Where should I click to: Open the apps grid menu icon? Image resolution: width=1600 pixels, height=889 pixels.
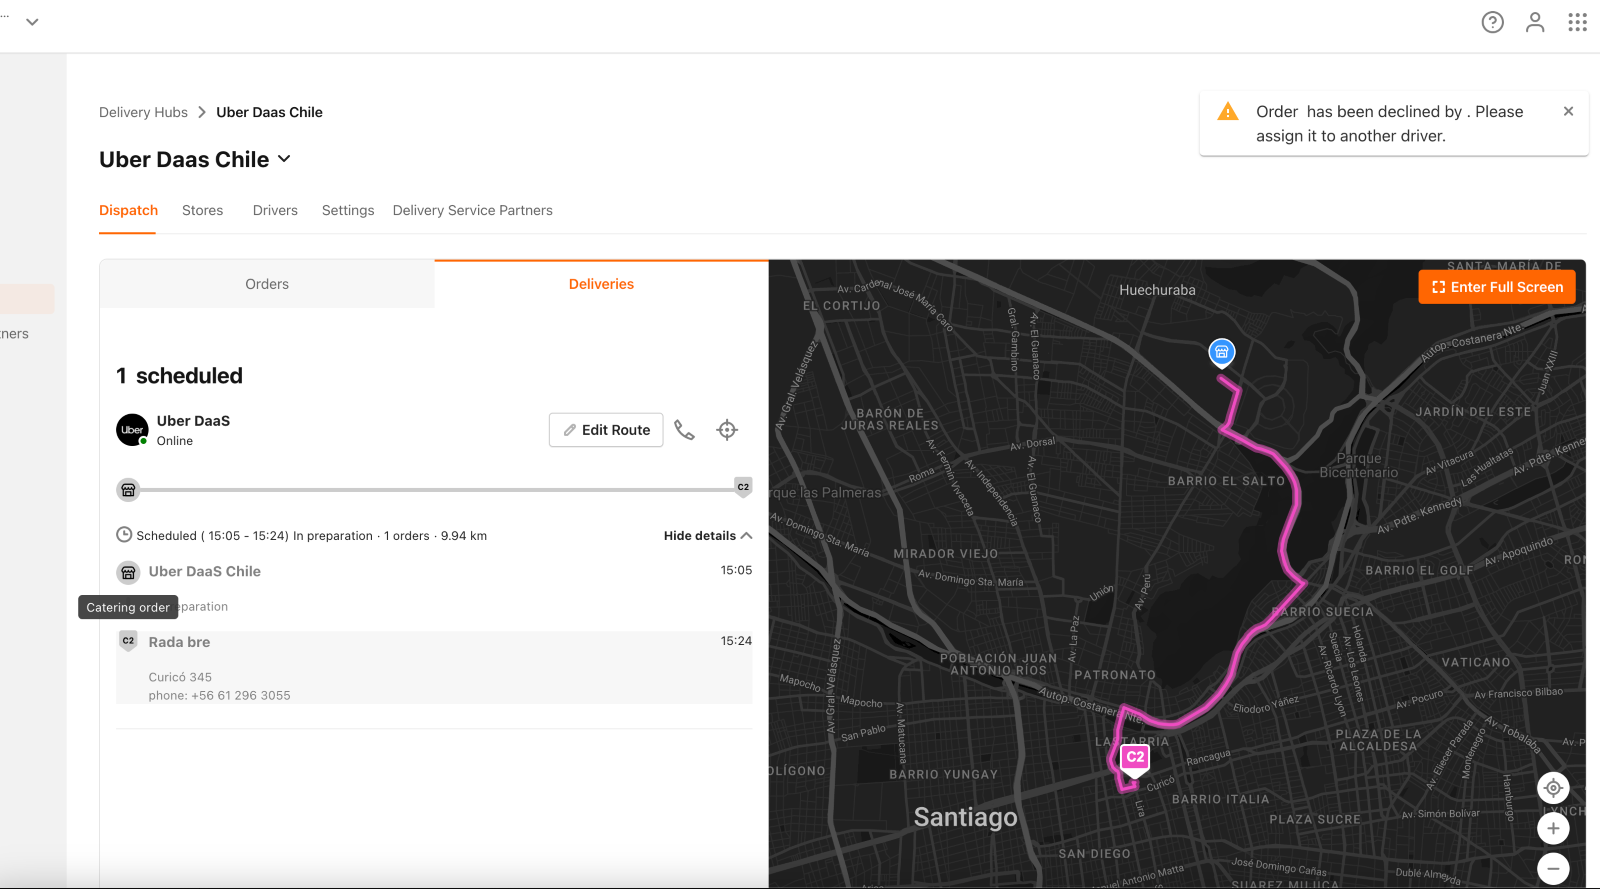[1577, 22]
